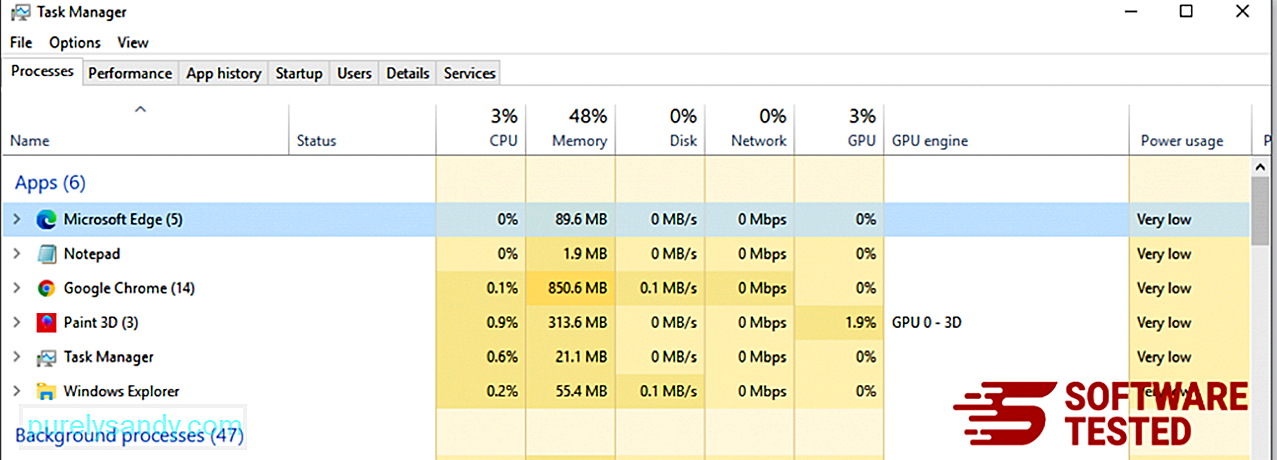
Task: Select the Apps (6) group heading
Action: (50, 183)
